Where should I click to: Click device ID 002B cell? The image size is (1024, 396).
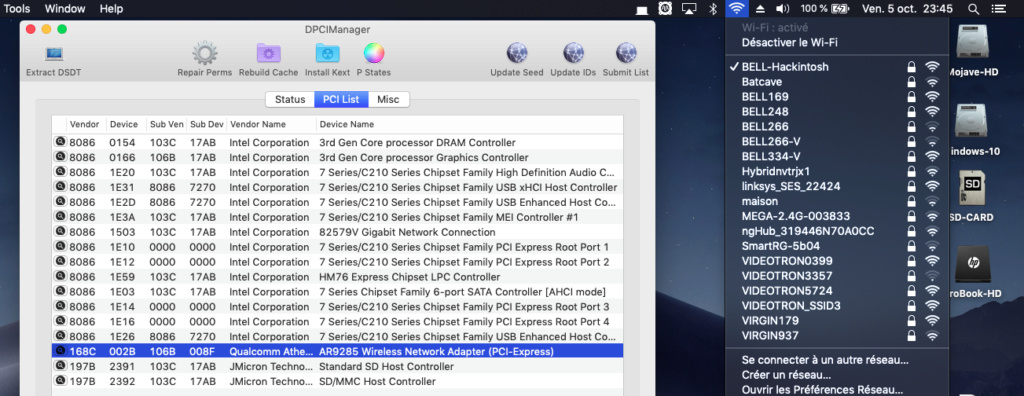(x=123, y=352)
